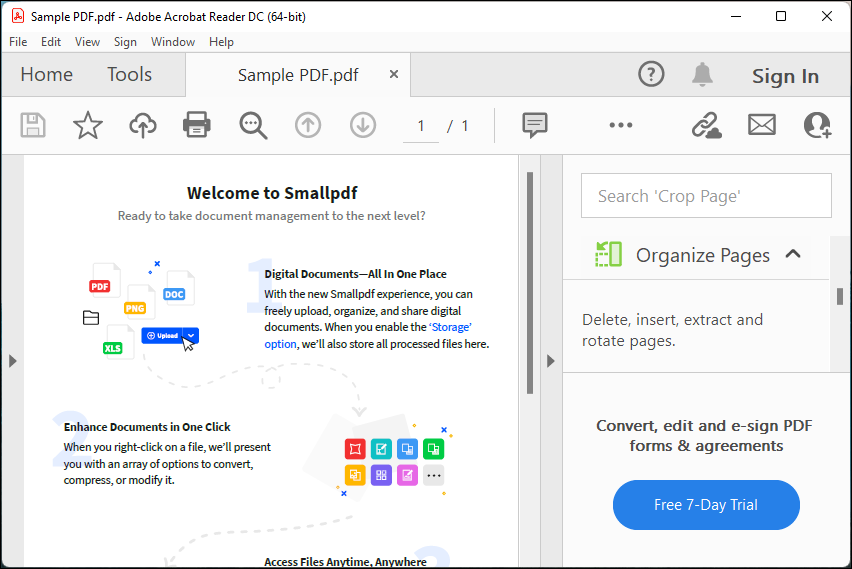Select the Sample PDF.pdf document tab
This screenshot has height=569, width=852.
point(298,75)
